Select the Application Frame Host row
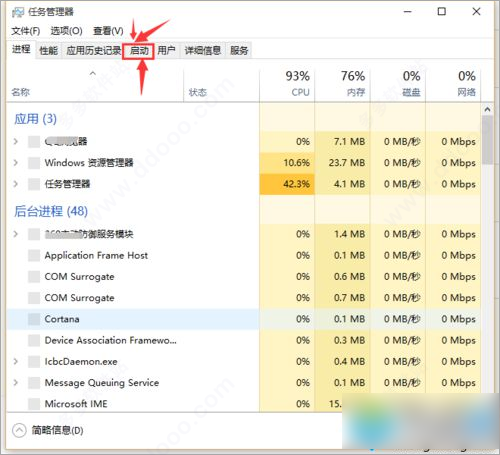 click(x=243, y=255)
